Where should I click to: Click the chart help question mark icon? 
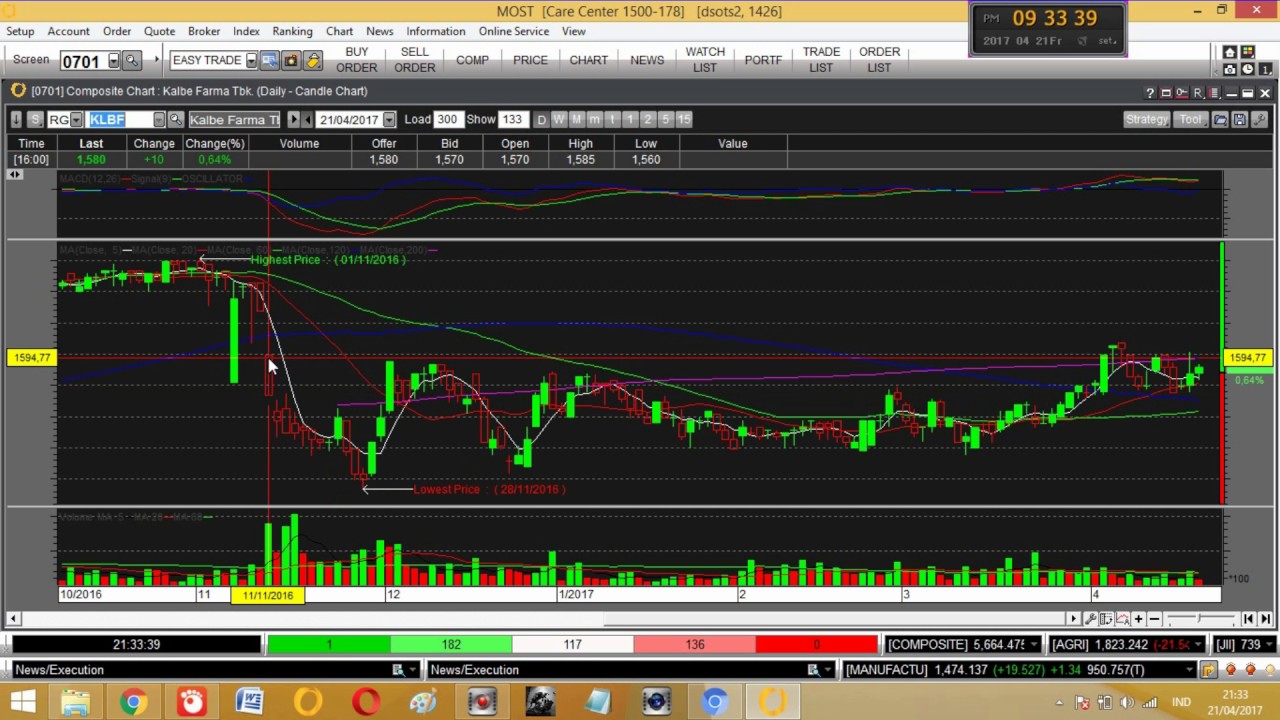[1150, 93]
